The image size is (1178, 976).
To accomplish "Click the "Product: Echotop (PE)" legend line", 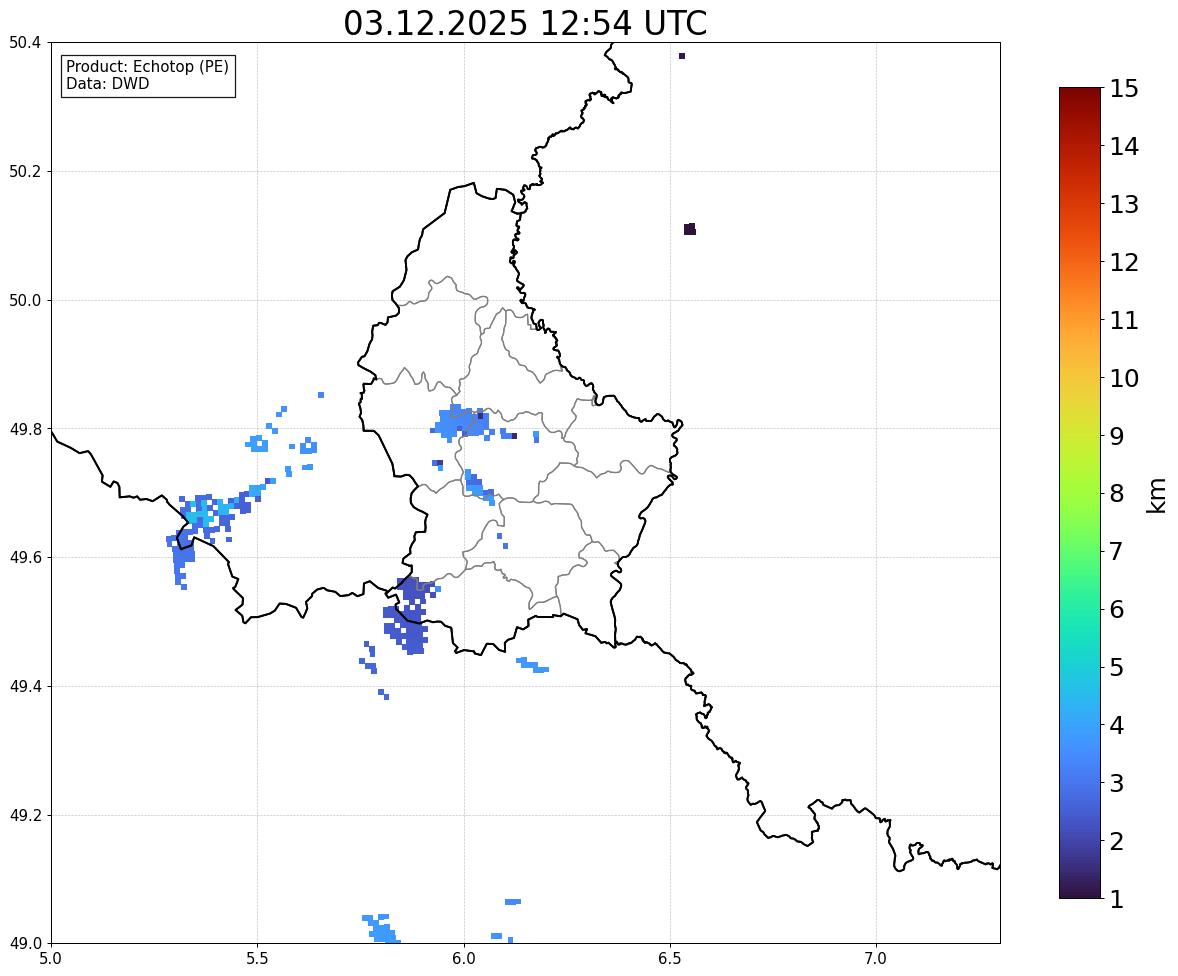I will coord(147,67).
